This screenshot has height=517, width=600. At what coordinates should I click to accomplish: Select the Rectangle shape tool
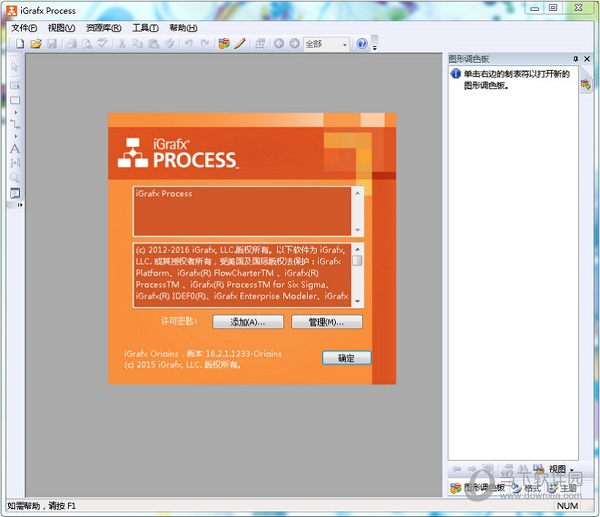coord(15,101)
